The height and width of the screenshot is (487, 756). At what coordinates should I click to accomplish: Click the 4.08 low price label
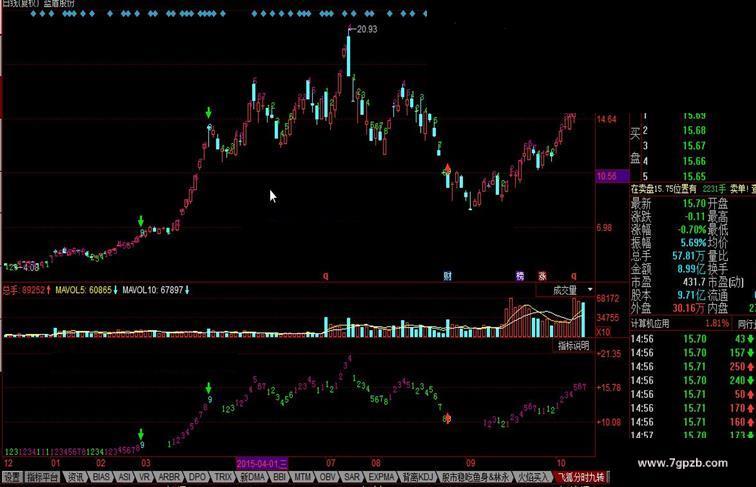[x=30, y=267]
